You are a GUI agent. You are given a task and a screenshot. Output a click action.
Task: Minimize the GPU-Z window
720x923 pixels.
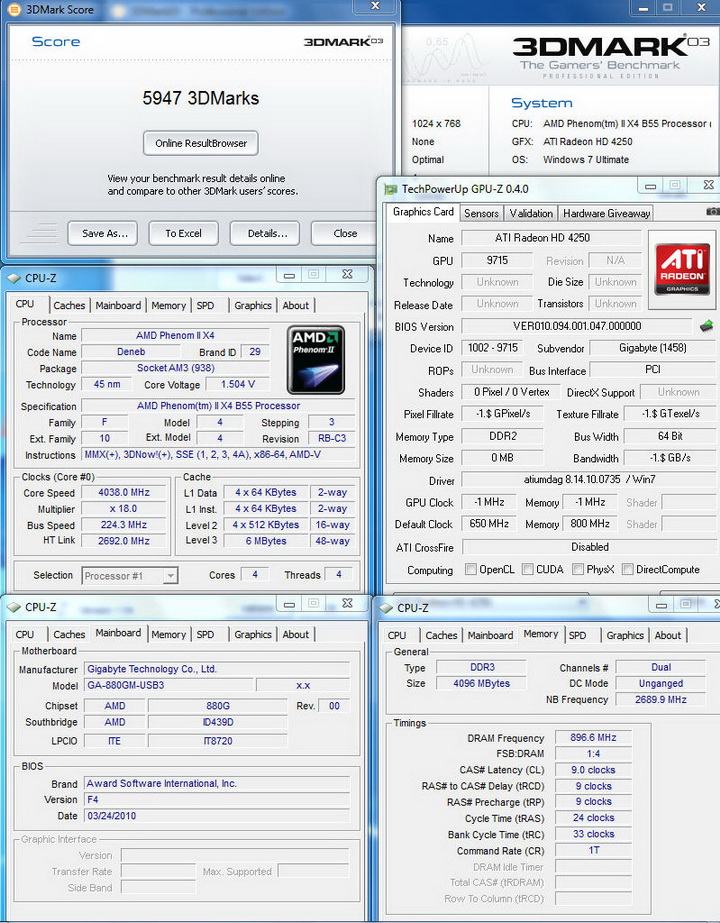pyautogui.click(x=650, y=186)
